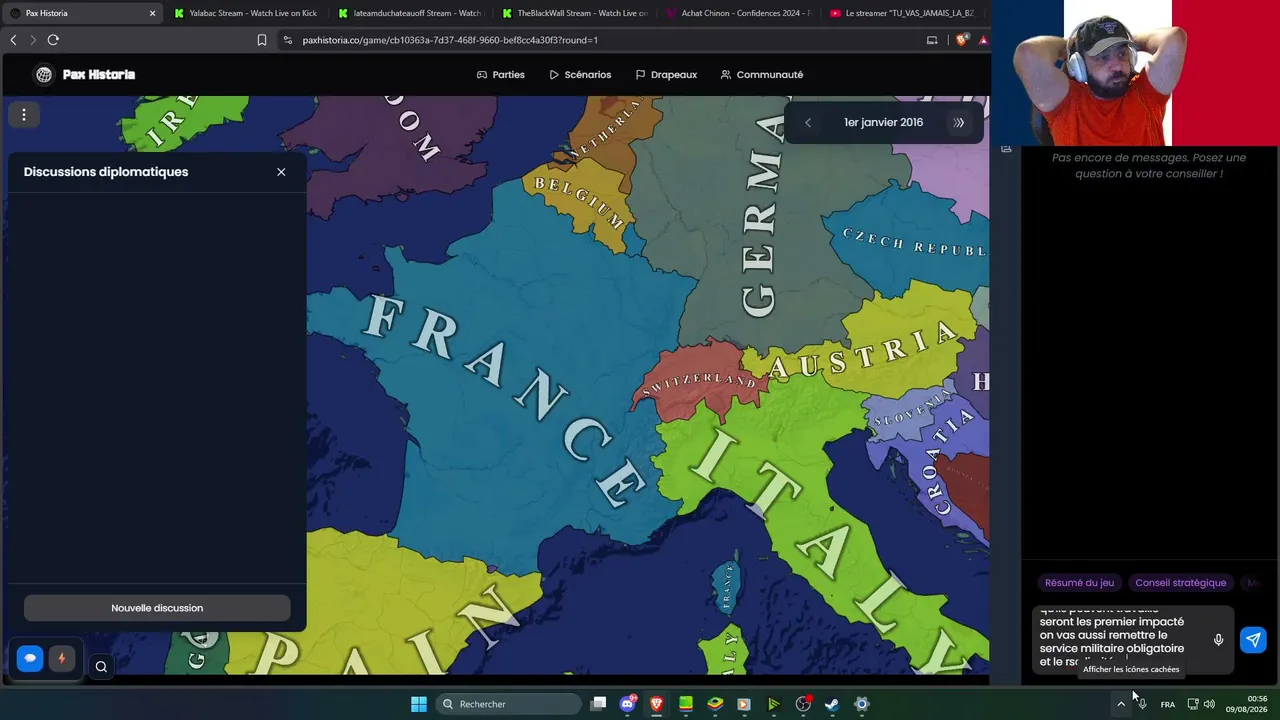This screenshot has width=1280, height=720.
Task: Click the streamer webcam overlay
Action: tap(1137, 73)
